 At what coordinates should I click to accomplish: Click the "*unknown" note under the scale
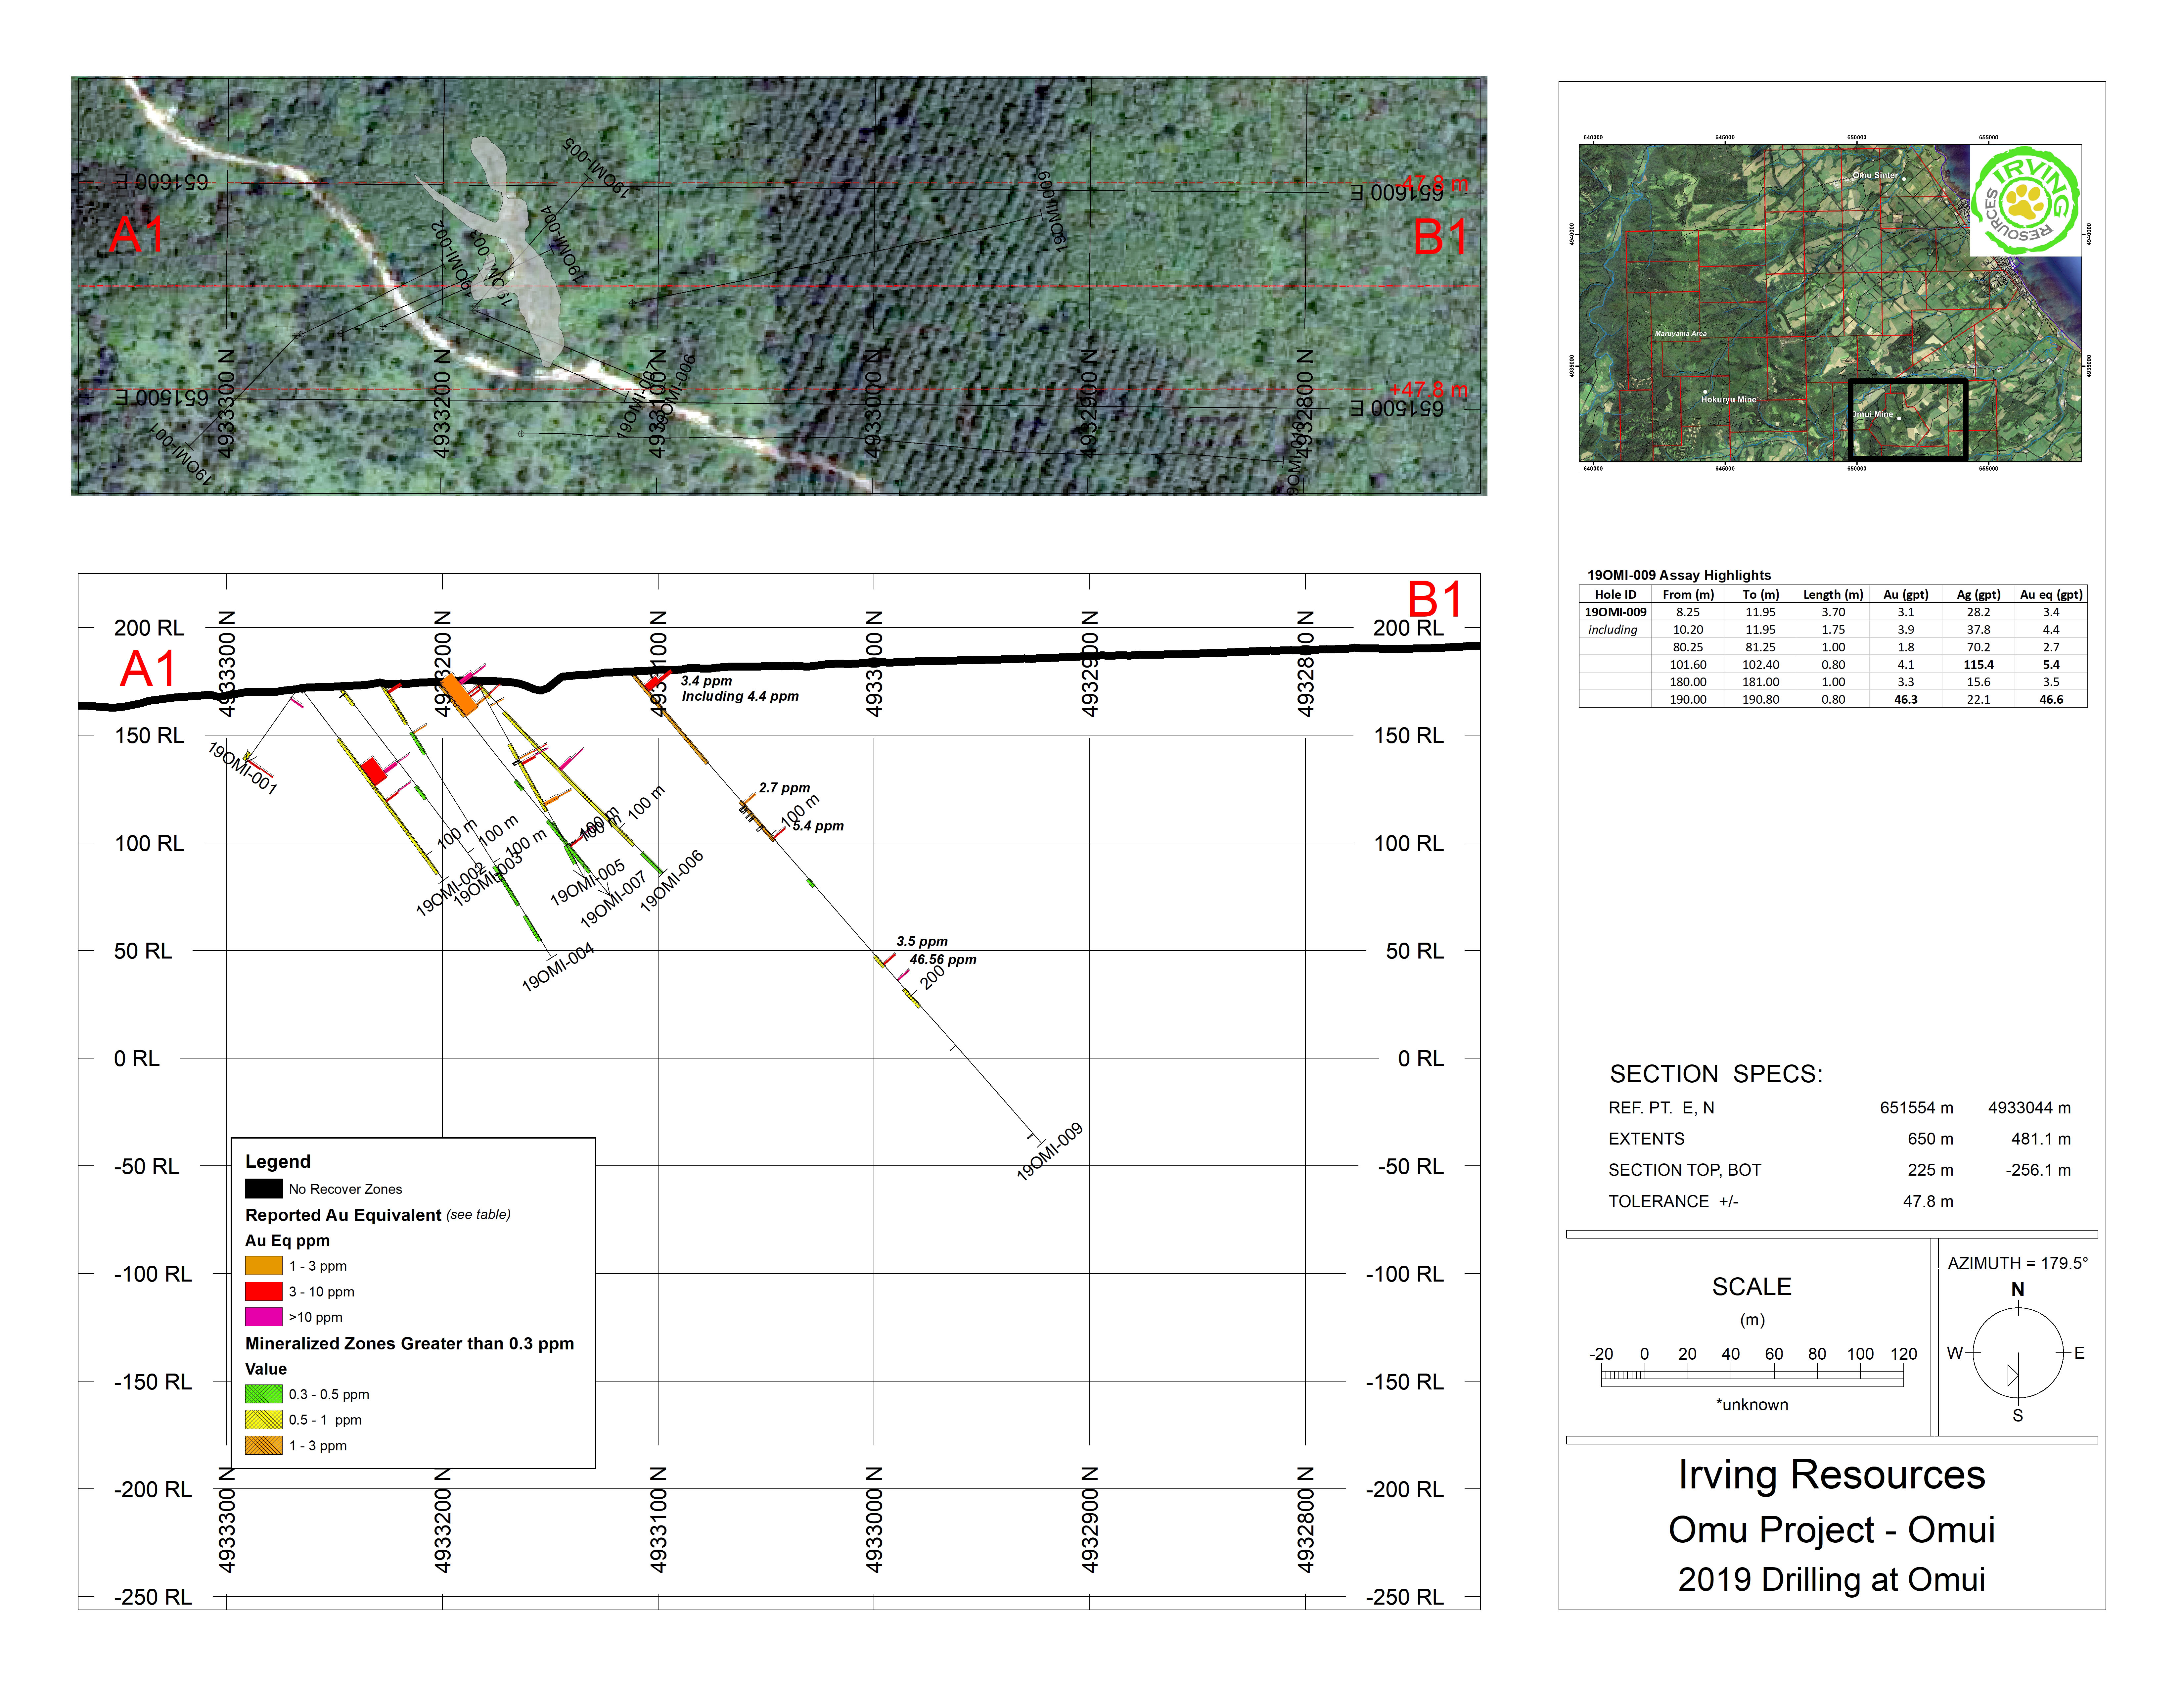1752,1405
